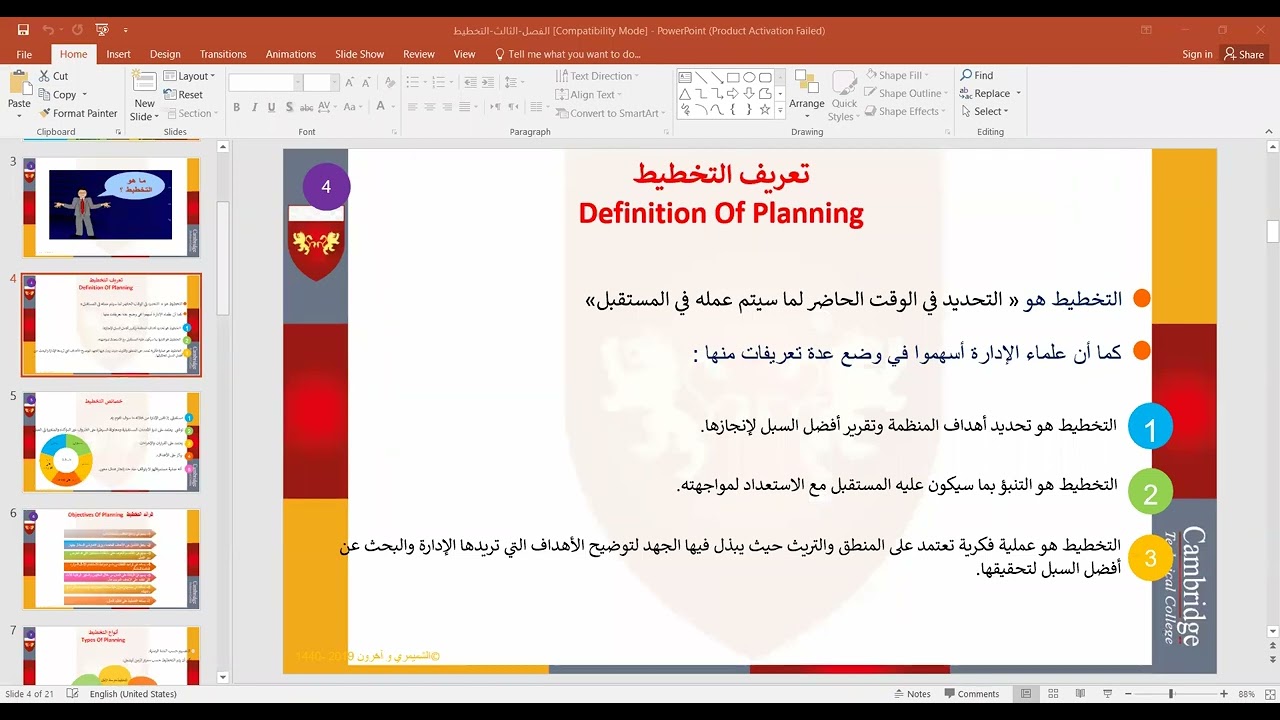Click the Notes button in status bar
Image resolution: width=1280 pixels, height=720 pixels.
pyautogui.click(x=911, y=694)
